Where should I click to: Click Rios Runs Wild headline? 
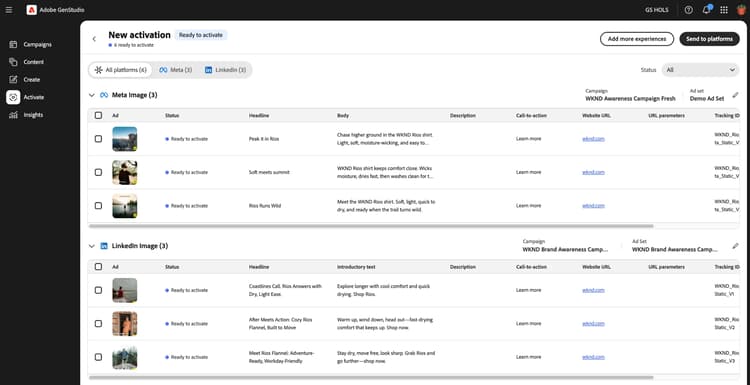265,206
